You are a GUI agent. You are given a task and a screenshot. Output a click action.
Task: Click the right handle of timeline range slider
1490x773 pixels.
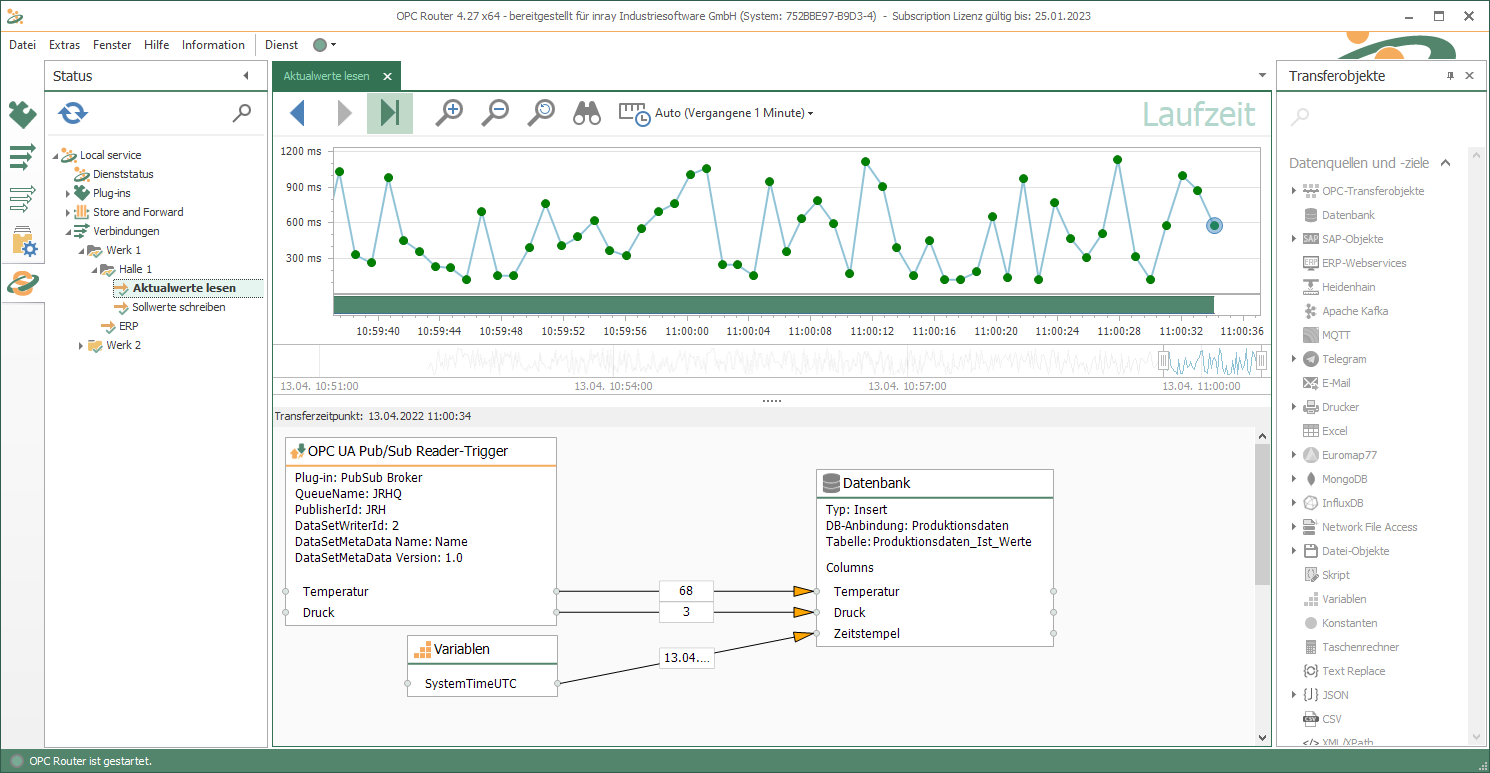[x=1261, y=360]
